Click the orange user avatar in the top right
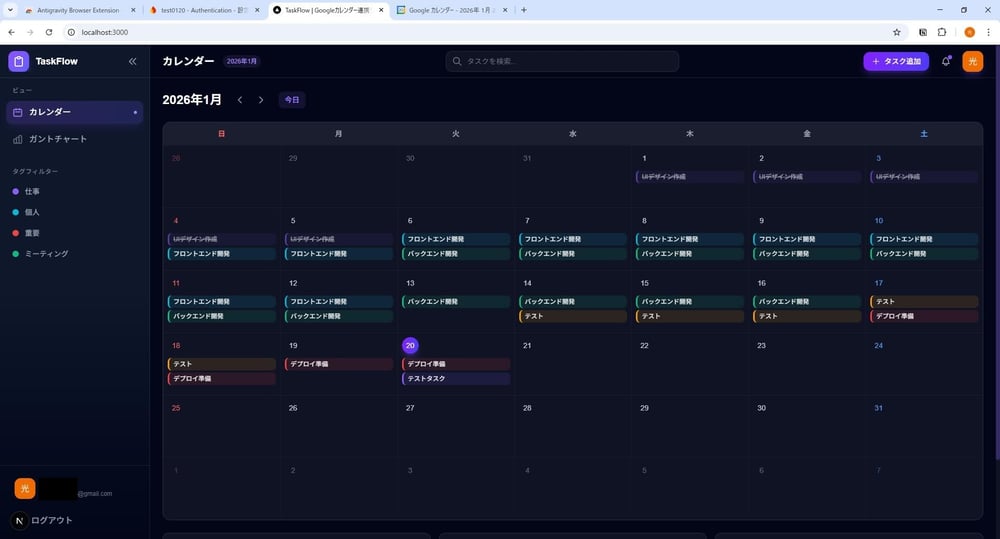Image resolution: width=1000 pixels, height=539 pixels. 972,61
